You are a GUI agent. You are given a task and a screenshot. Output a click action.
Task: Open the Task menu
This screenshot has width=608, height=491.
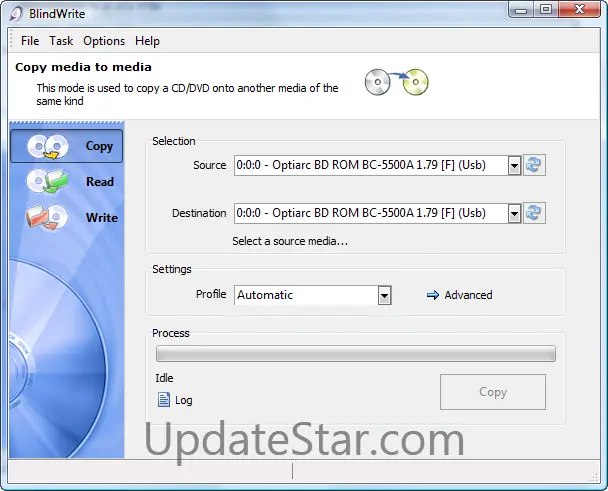tap(61, 41)
